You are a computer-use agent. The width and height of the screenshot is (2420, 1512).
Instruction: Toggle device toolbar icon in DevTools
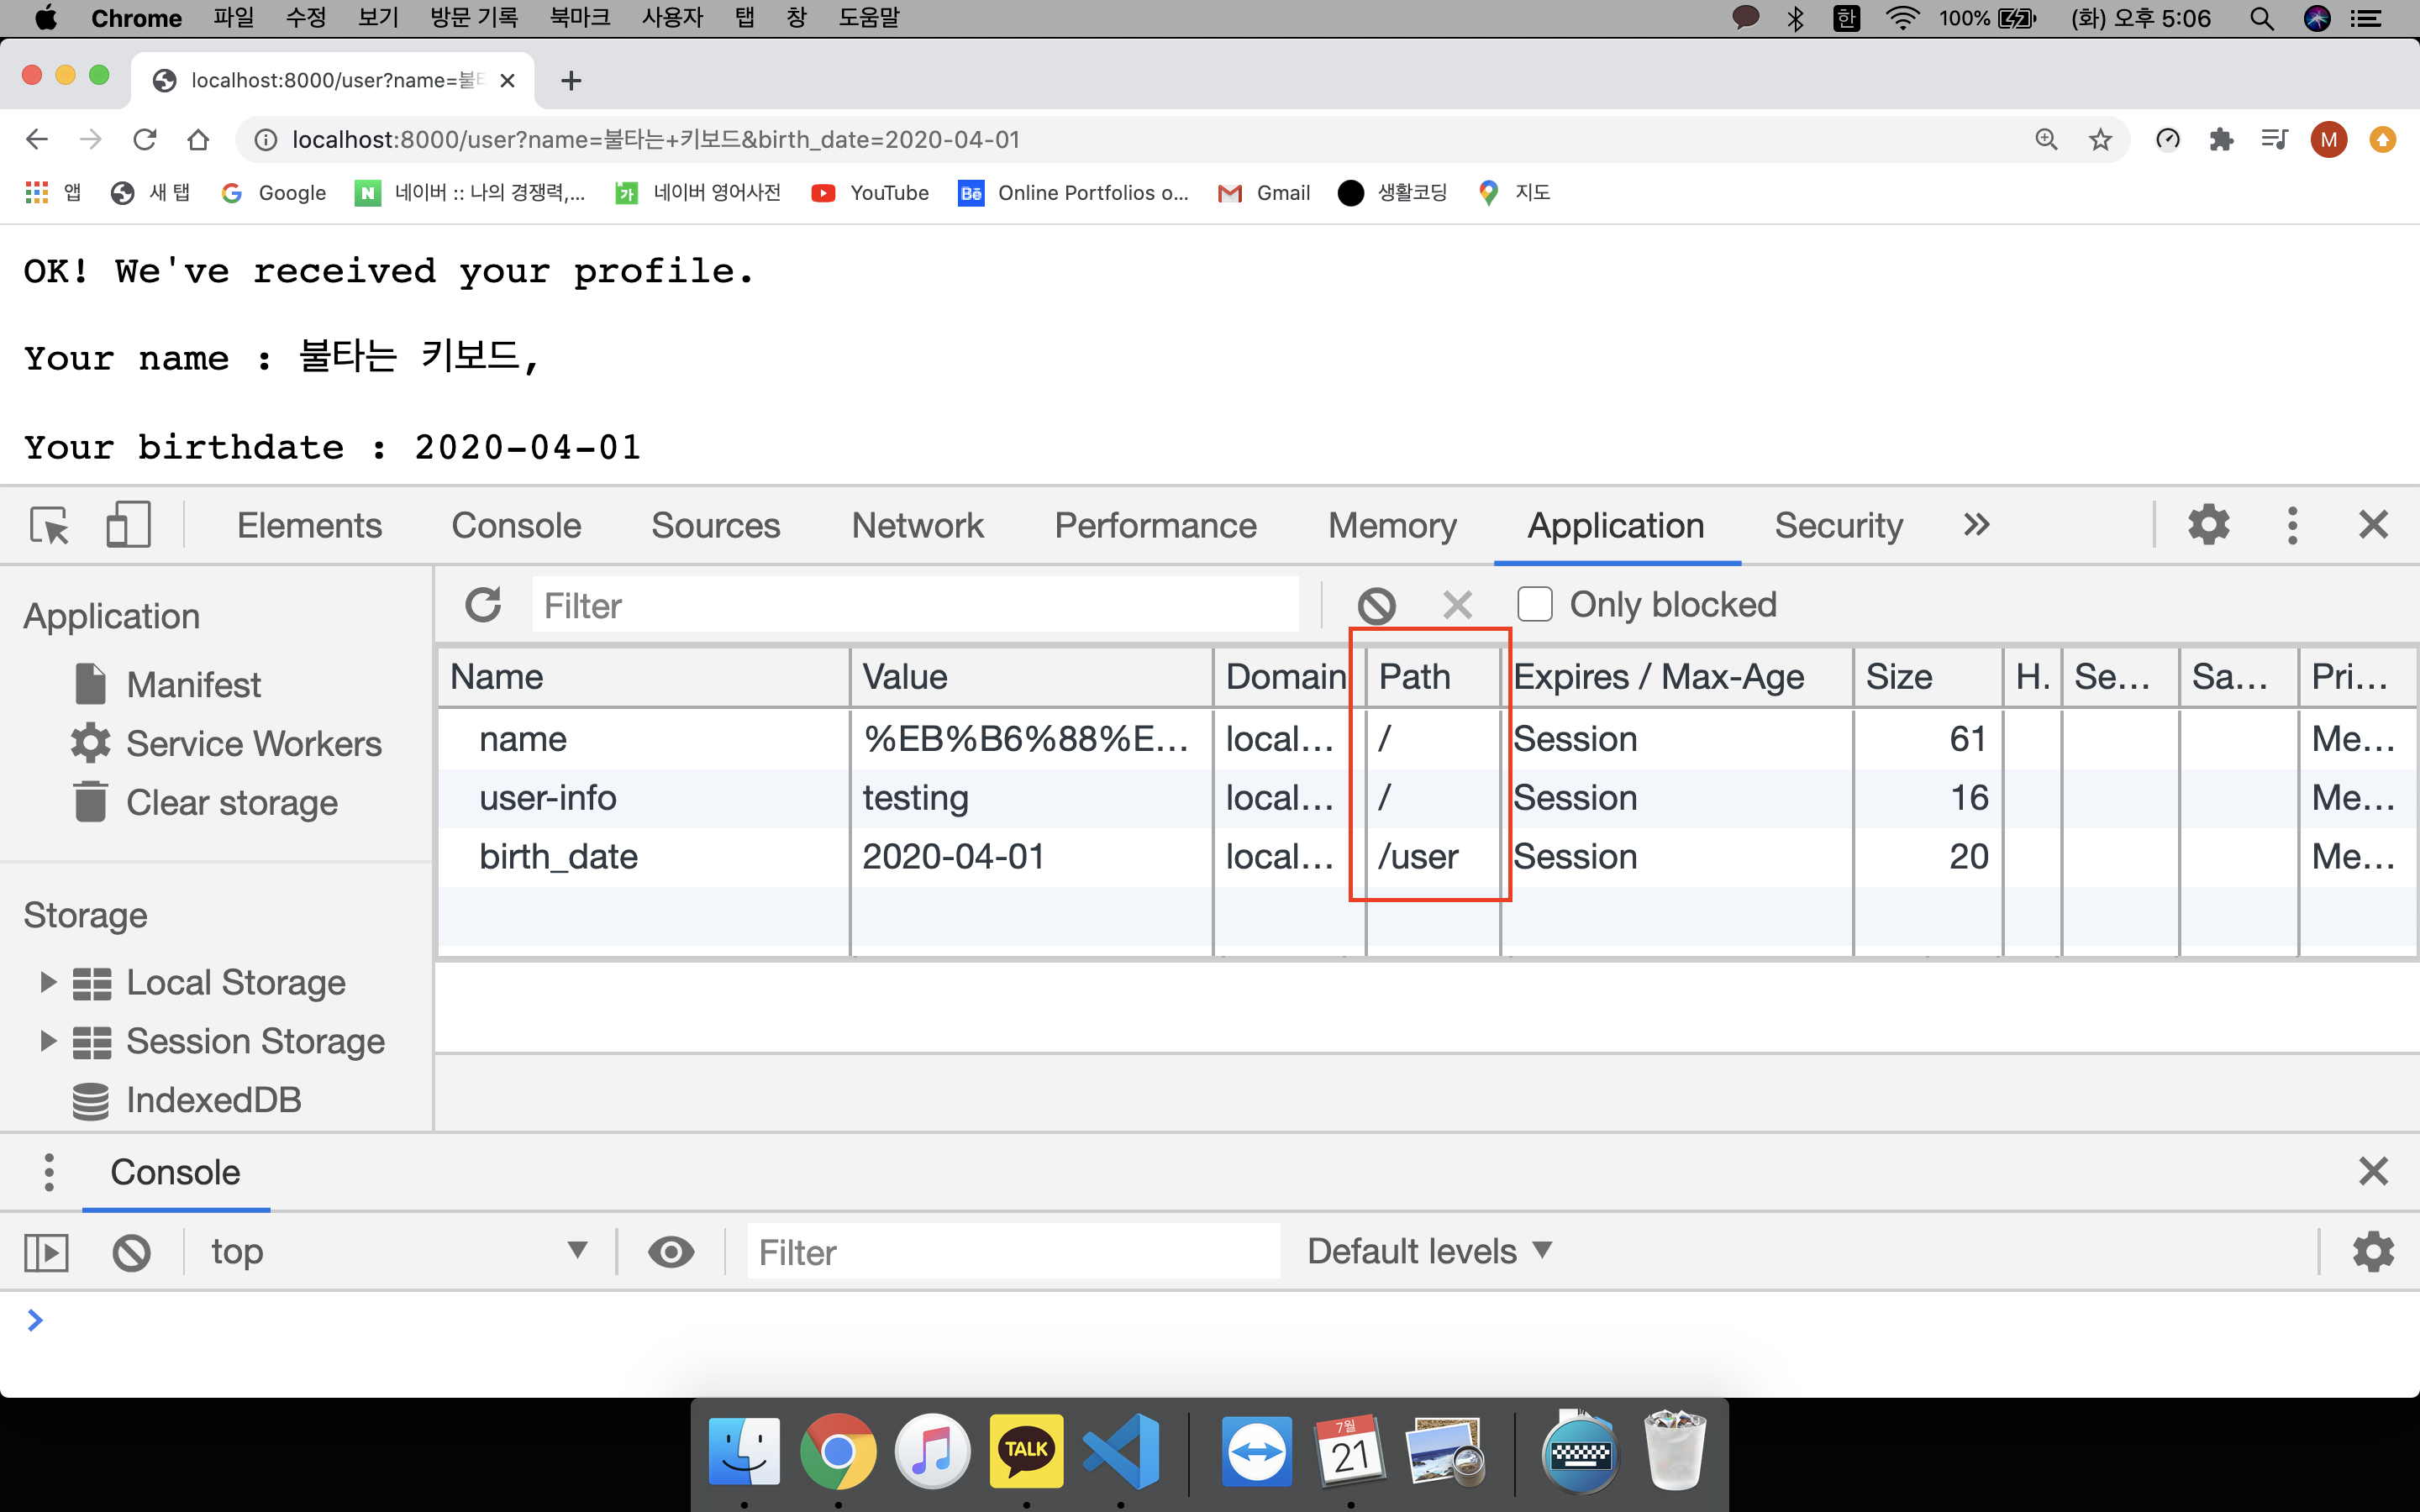click(x=128, y=525)
